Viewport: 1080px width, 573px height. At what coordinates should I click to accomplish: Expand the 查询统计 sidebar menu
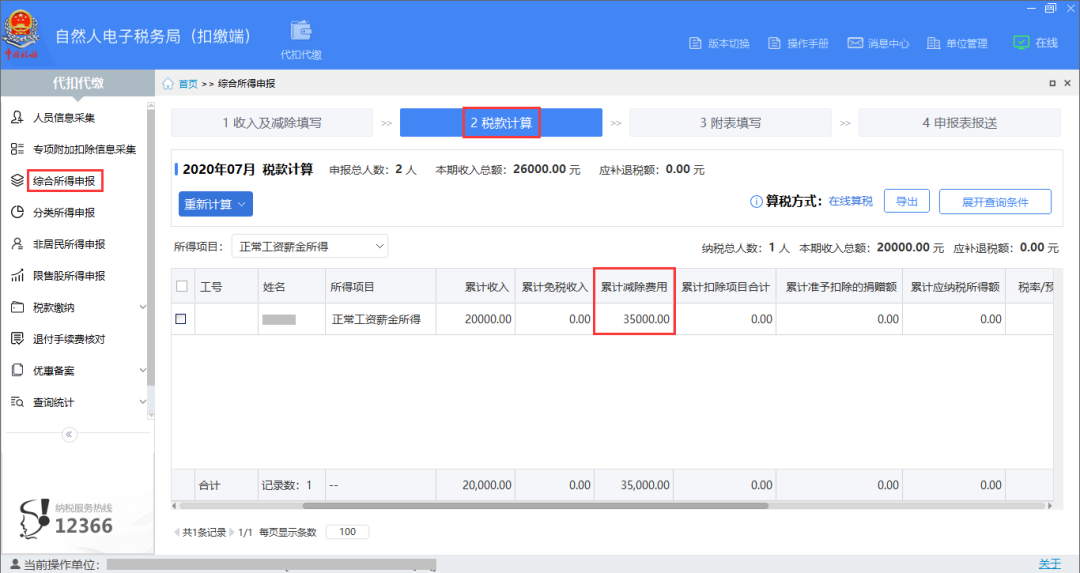click(143, 402)
